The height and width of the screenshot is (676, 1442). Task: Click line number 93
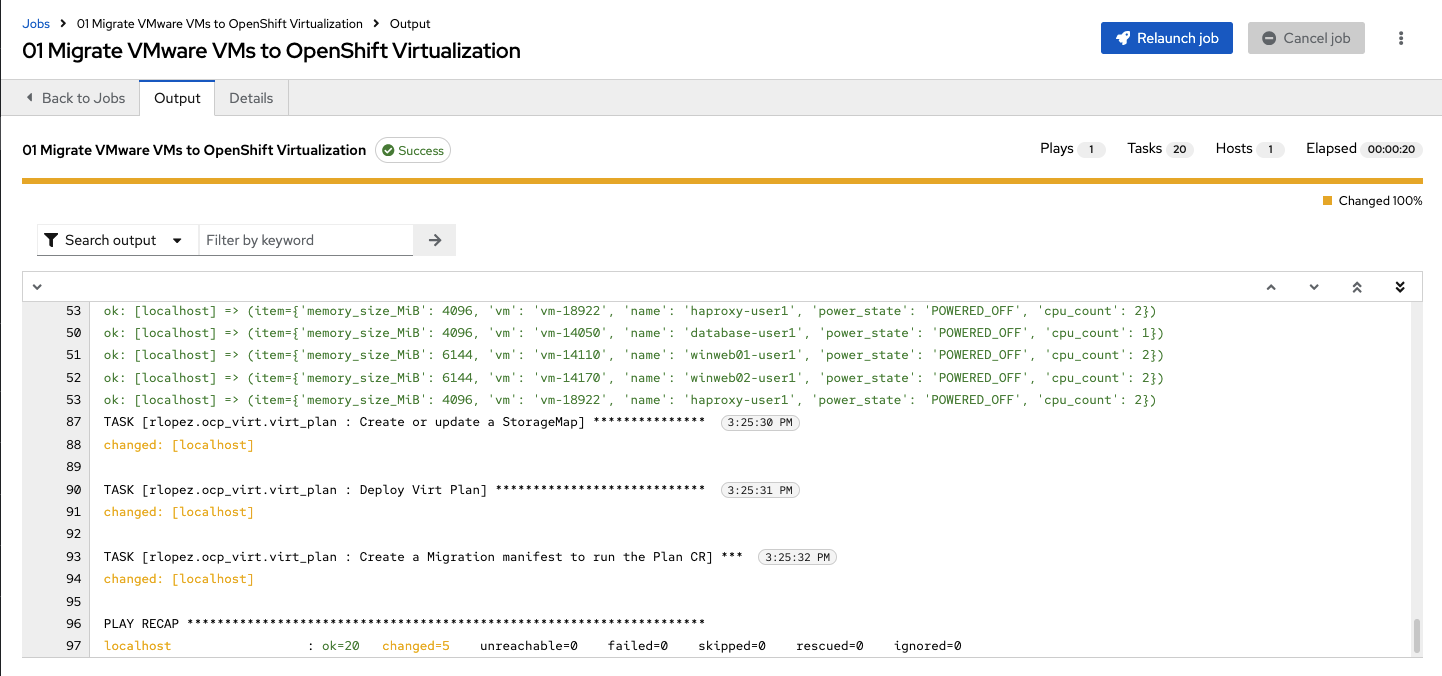point(73,557)
